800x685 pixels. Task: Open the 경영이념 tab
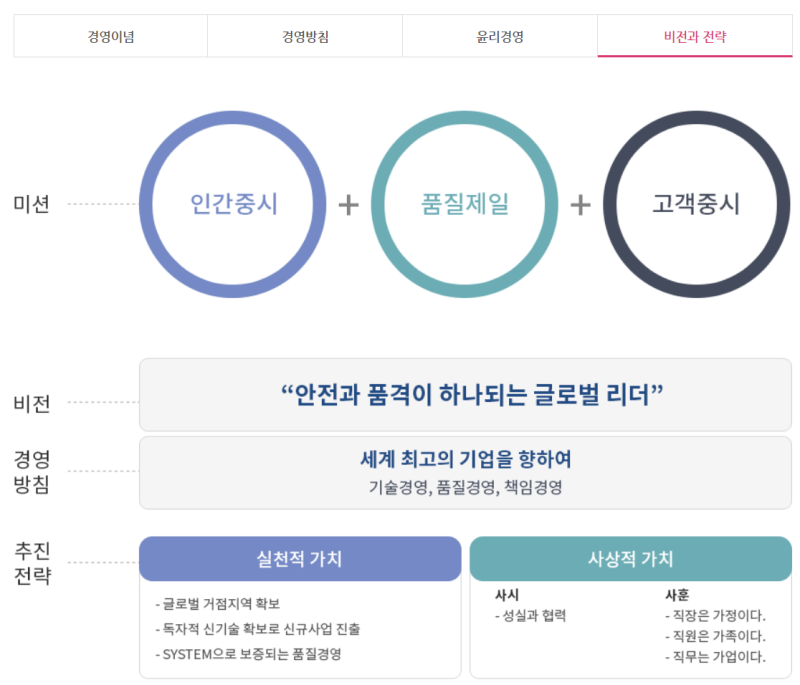pos(110,36)
